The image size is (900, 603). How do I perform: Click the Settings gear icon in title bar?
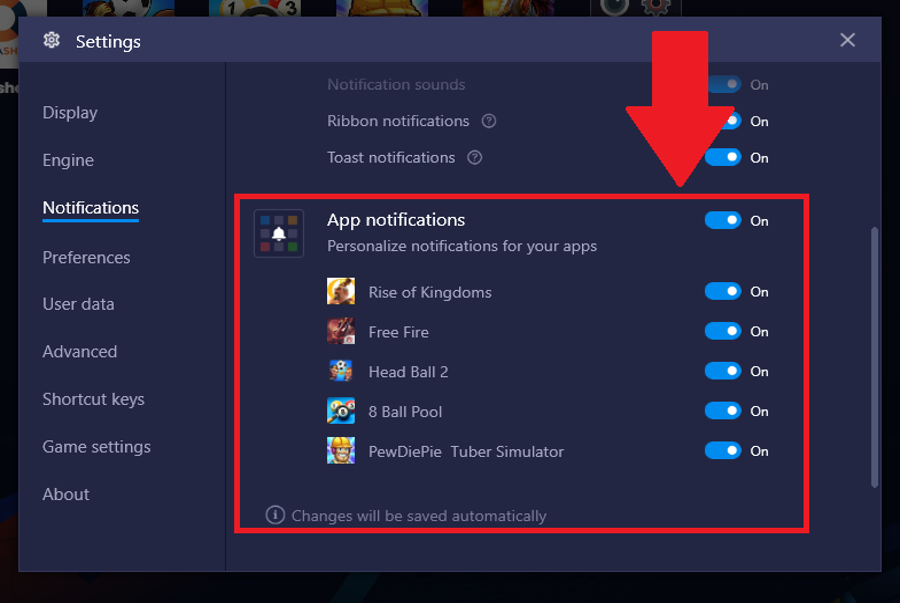pyautogui.click(x=52, y=40)
